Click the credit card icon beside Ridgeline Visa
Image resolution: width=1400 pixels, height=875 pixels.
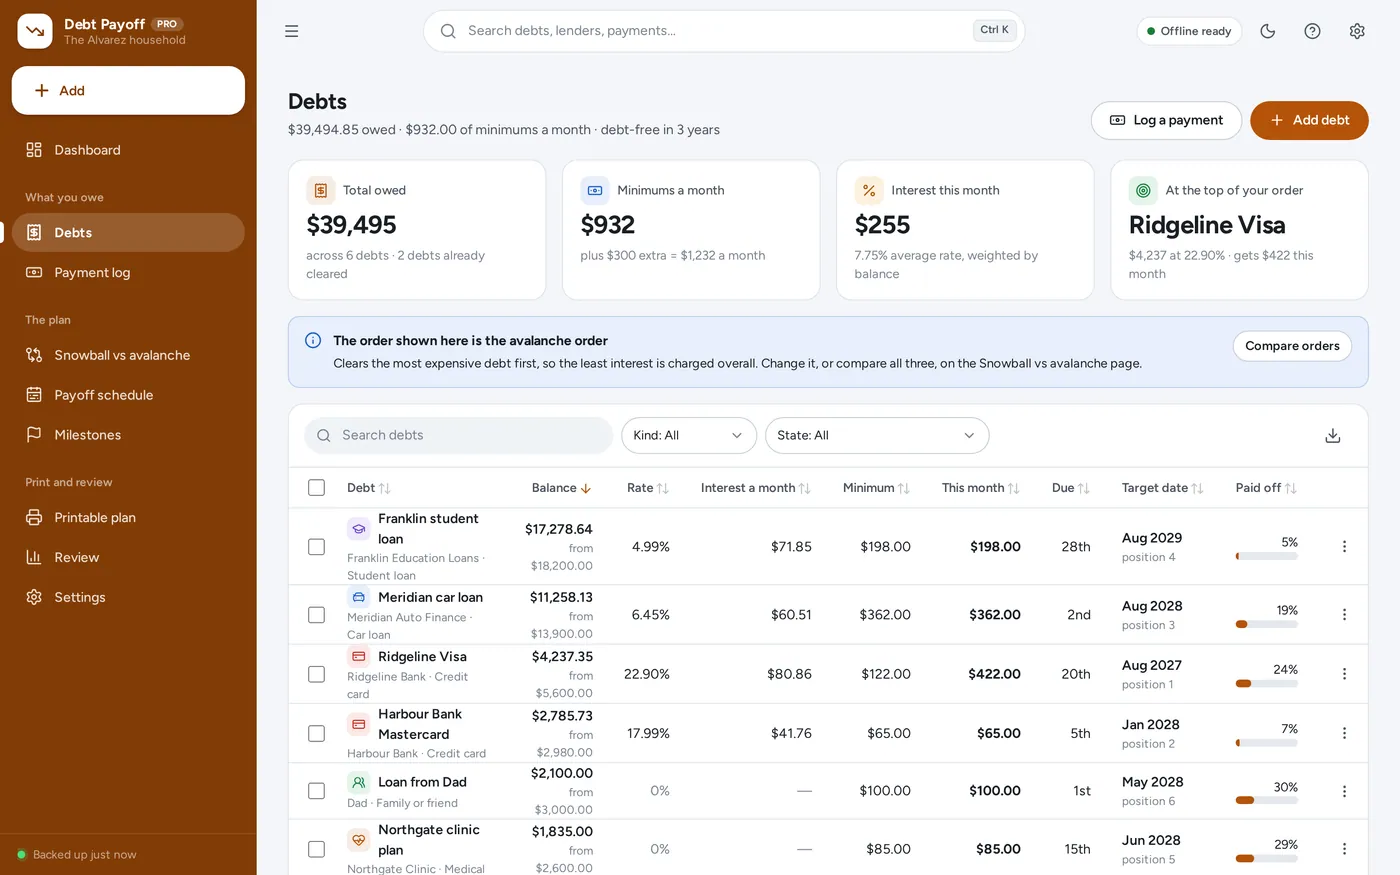tap(359, 656)
